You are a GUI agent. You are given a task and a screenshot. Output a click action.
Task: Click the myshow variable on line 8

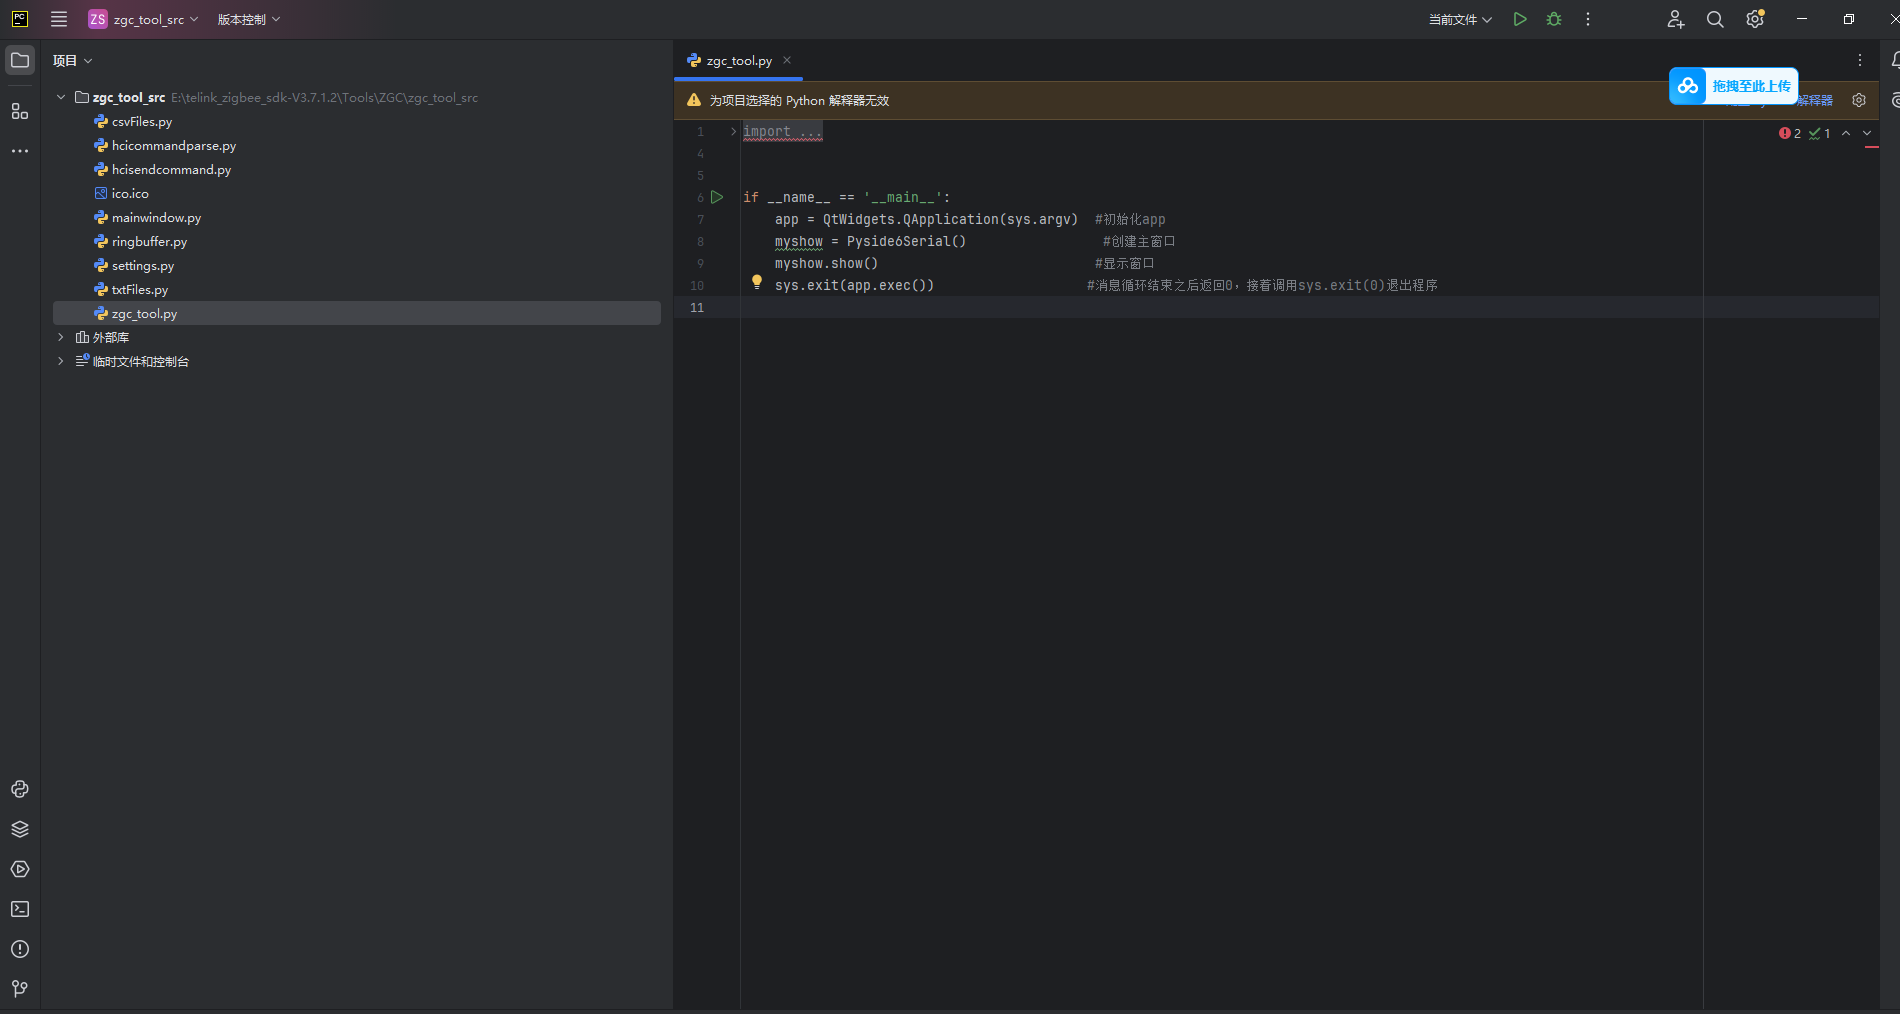798,241
